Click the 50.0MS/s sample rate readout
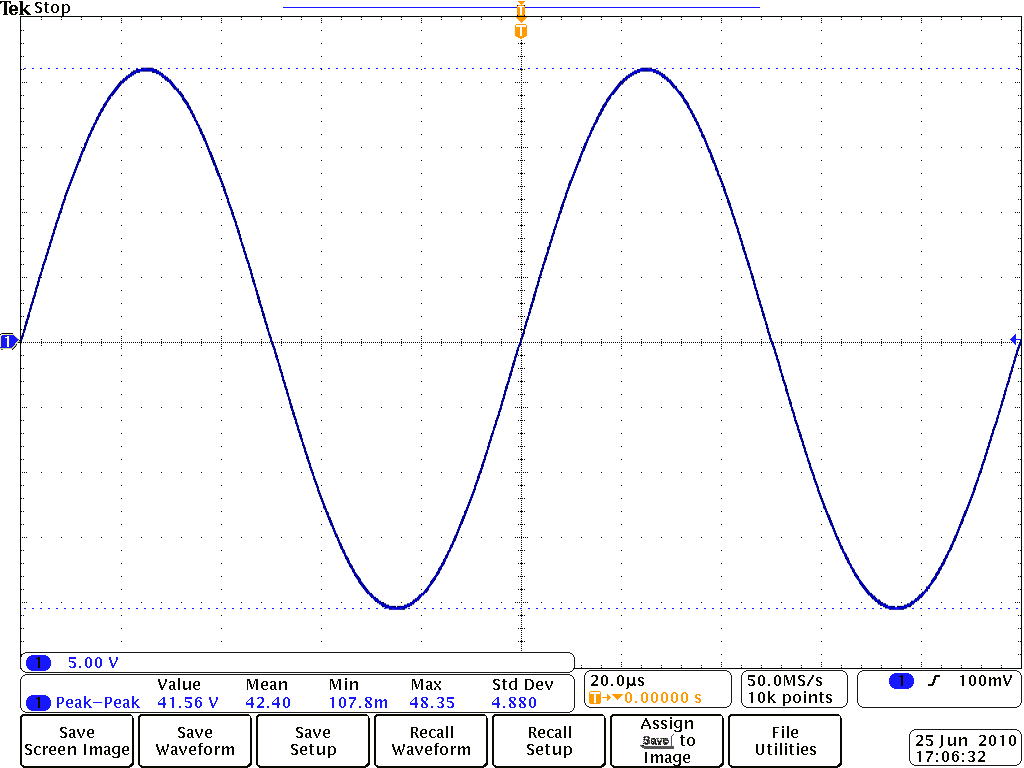Screen dimensions: 1024x768 pyautogui.click(x=785, y=681)
